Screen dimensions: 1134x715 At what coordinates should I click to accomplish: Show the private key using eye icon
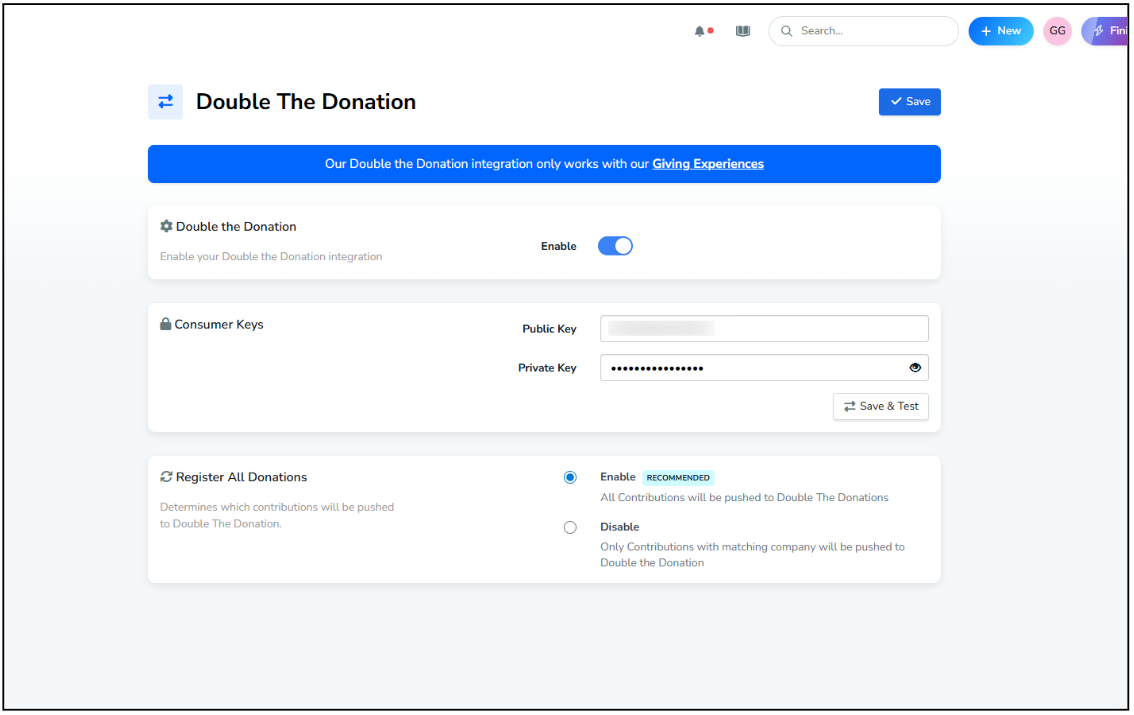(x=915, y=368)
